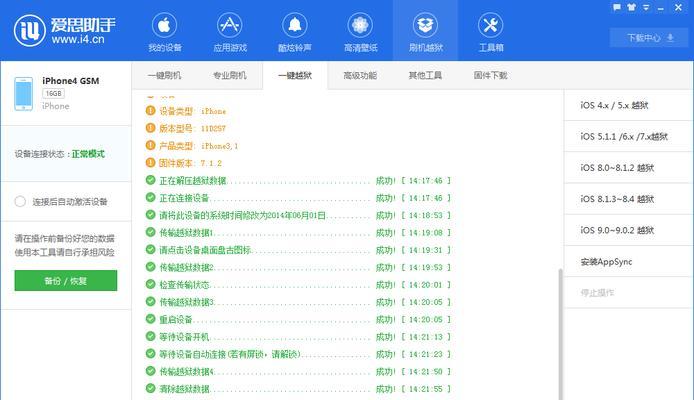Image resolution: width=694 pixels, height=400 pixels.
Task: Click orange info icon beside 固件版本
Action: [150, 163]
